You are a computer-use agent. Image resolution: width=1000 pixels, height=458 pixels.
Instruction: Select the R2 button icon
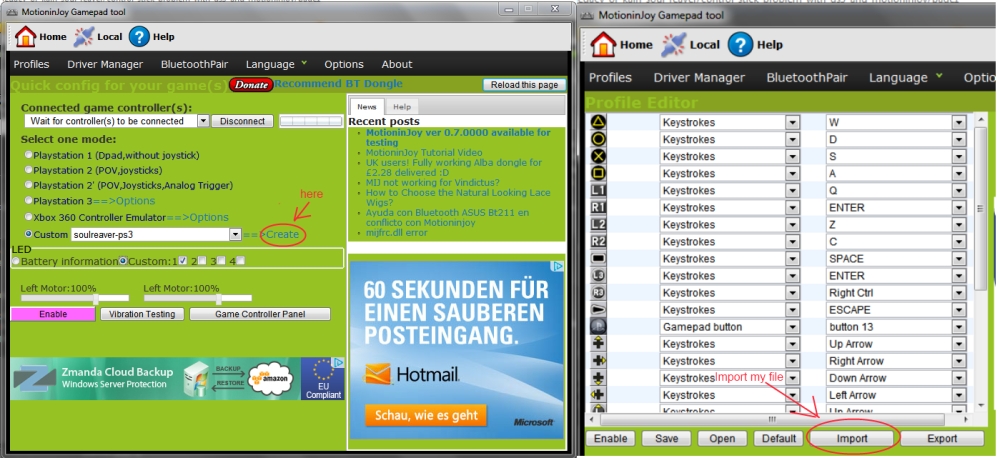tap(598, 241)
